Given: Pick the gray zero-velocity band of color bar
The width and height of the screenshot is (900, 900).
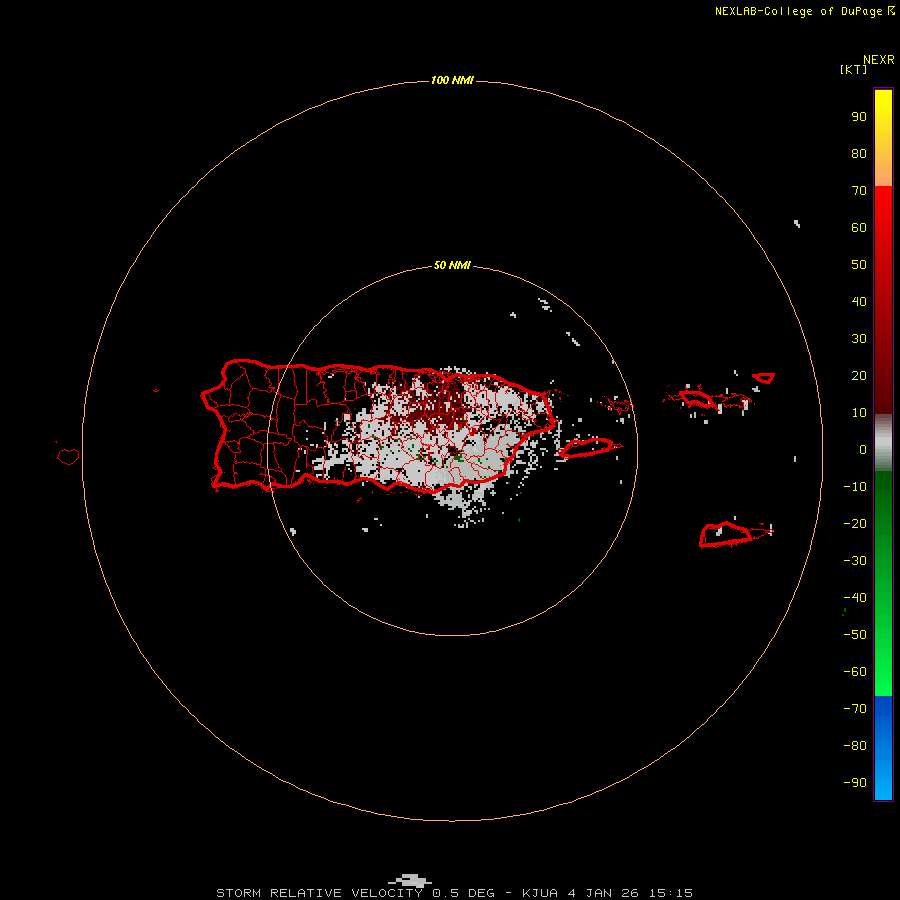Looking at the screenshot, I should (883, 443).
